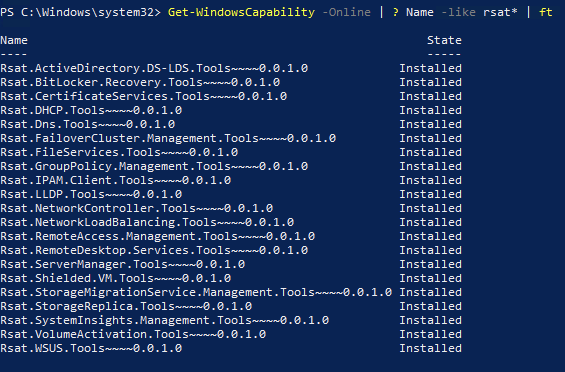The width and height of the screenshot is (565, 372).
Task: Click Rsat.FailoverCluster.Management.Tools text
Action: [x=168, y=138]
